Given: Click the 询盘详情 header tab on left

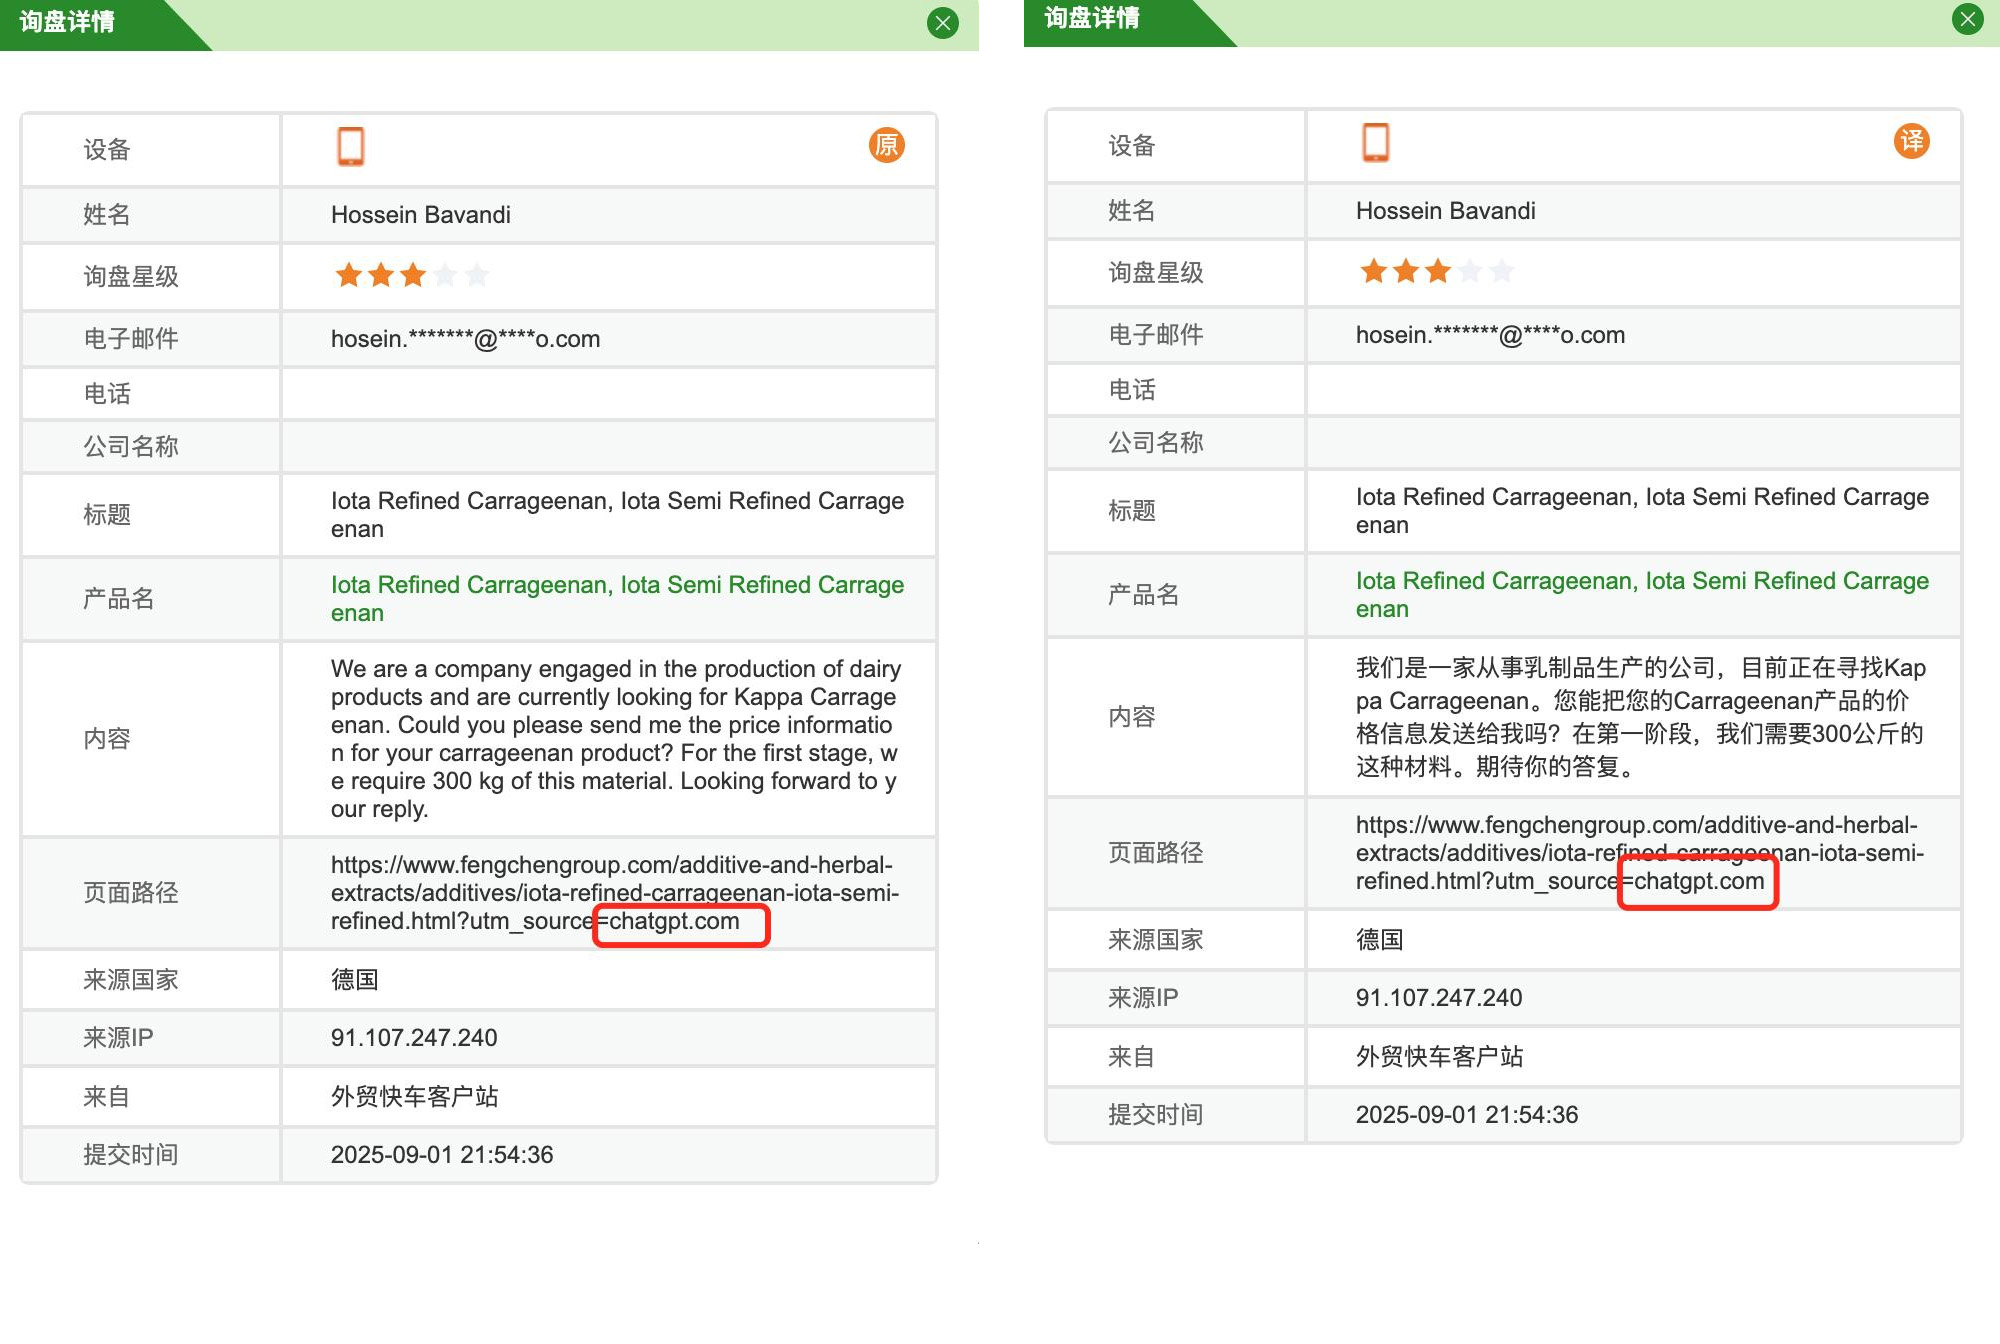Looking at the screenshot, I should 68,22.
